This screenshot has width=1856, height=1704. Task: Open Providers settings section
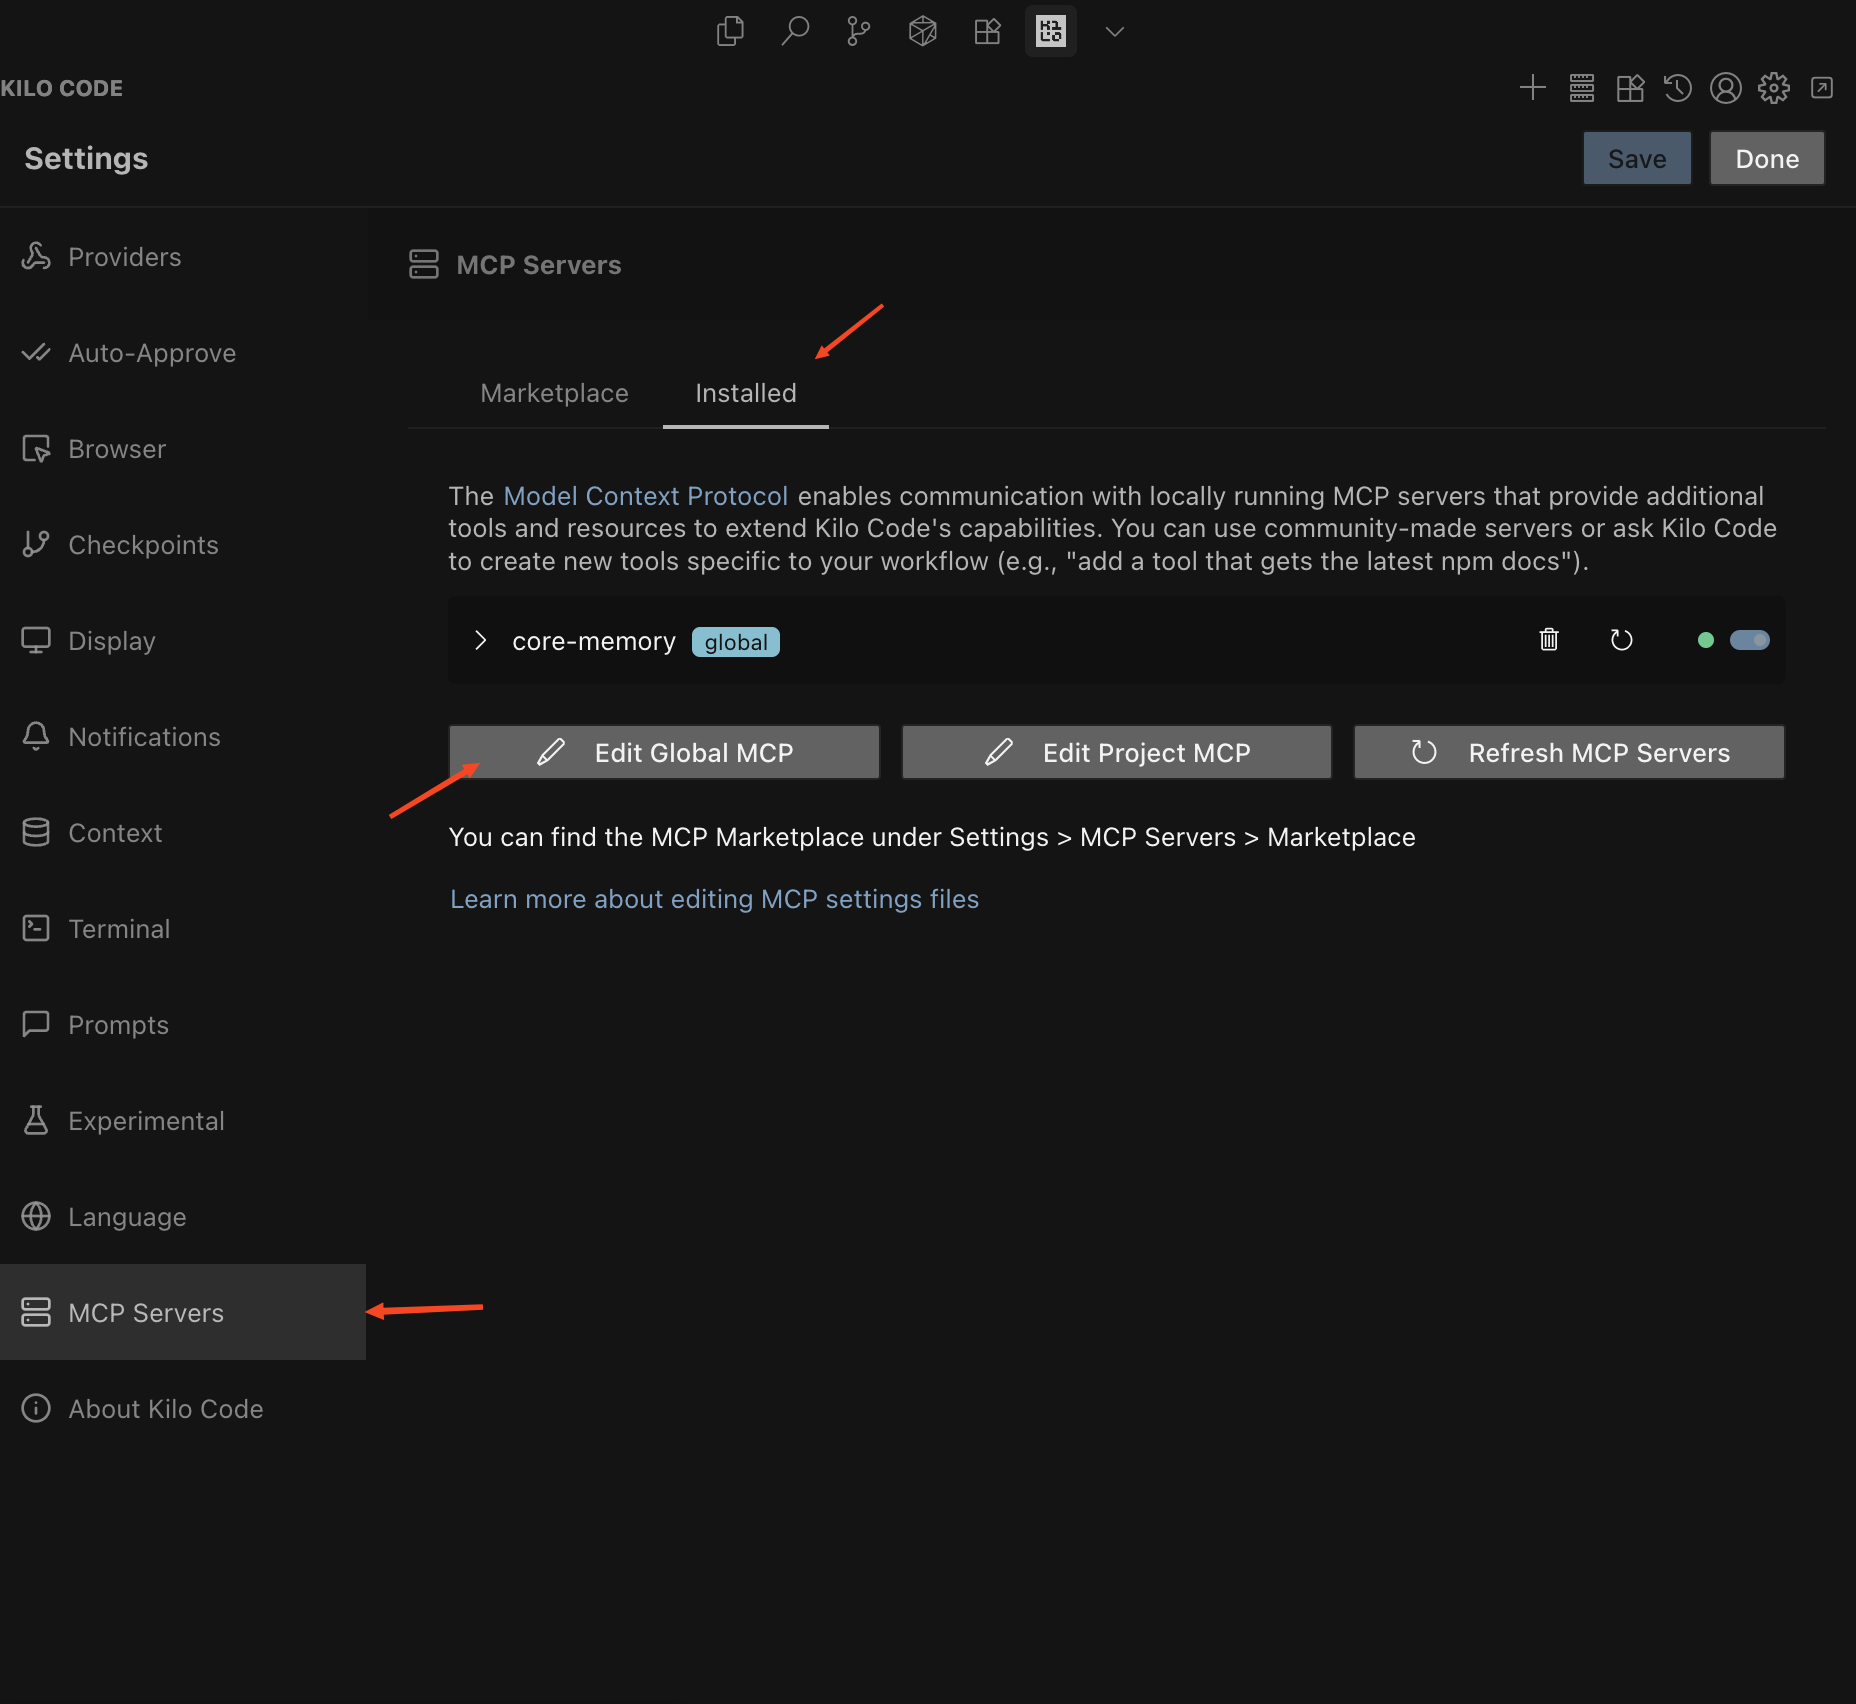pyautogui.click(x=124, y=257)
